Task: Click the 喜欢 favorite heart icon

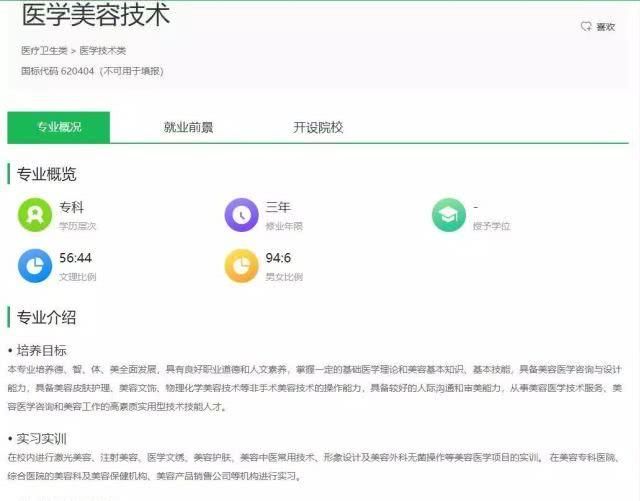Action: click(586, 27)
